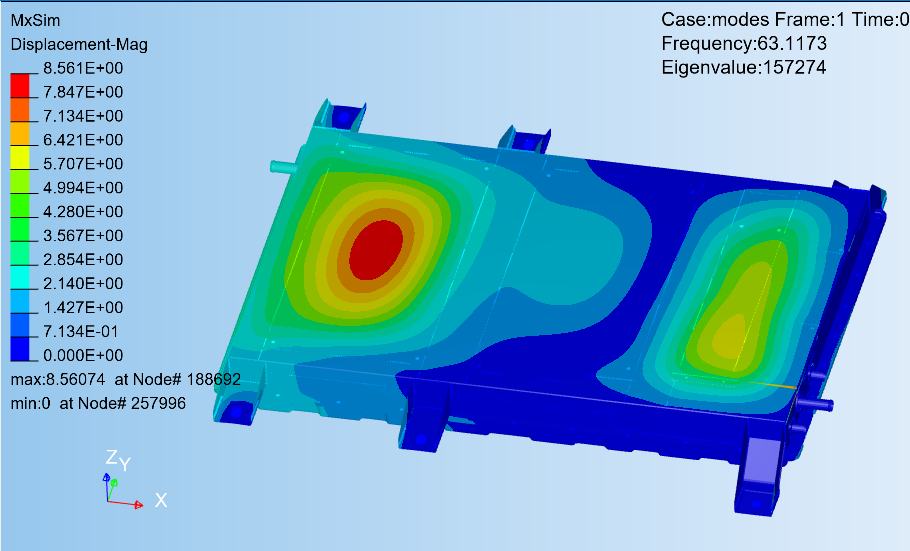The image size is (910, 551).
Task: Click the legend value 2.140E+00
Action: point(83,283)
